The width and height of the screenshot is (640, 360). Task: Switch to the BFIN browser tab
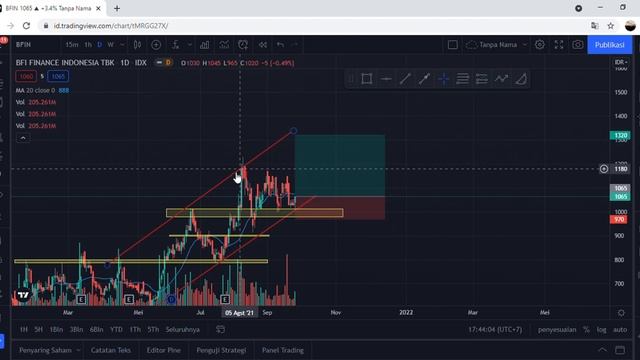[x=51, y=8]
